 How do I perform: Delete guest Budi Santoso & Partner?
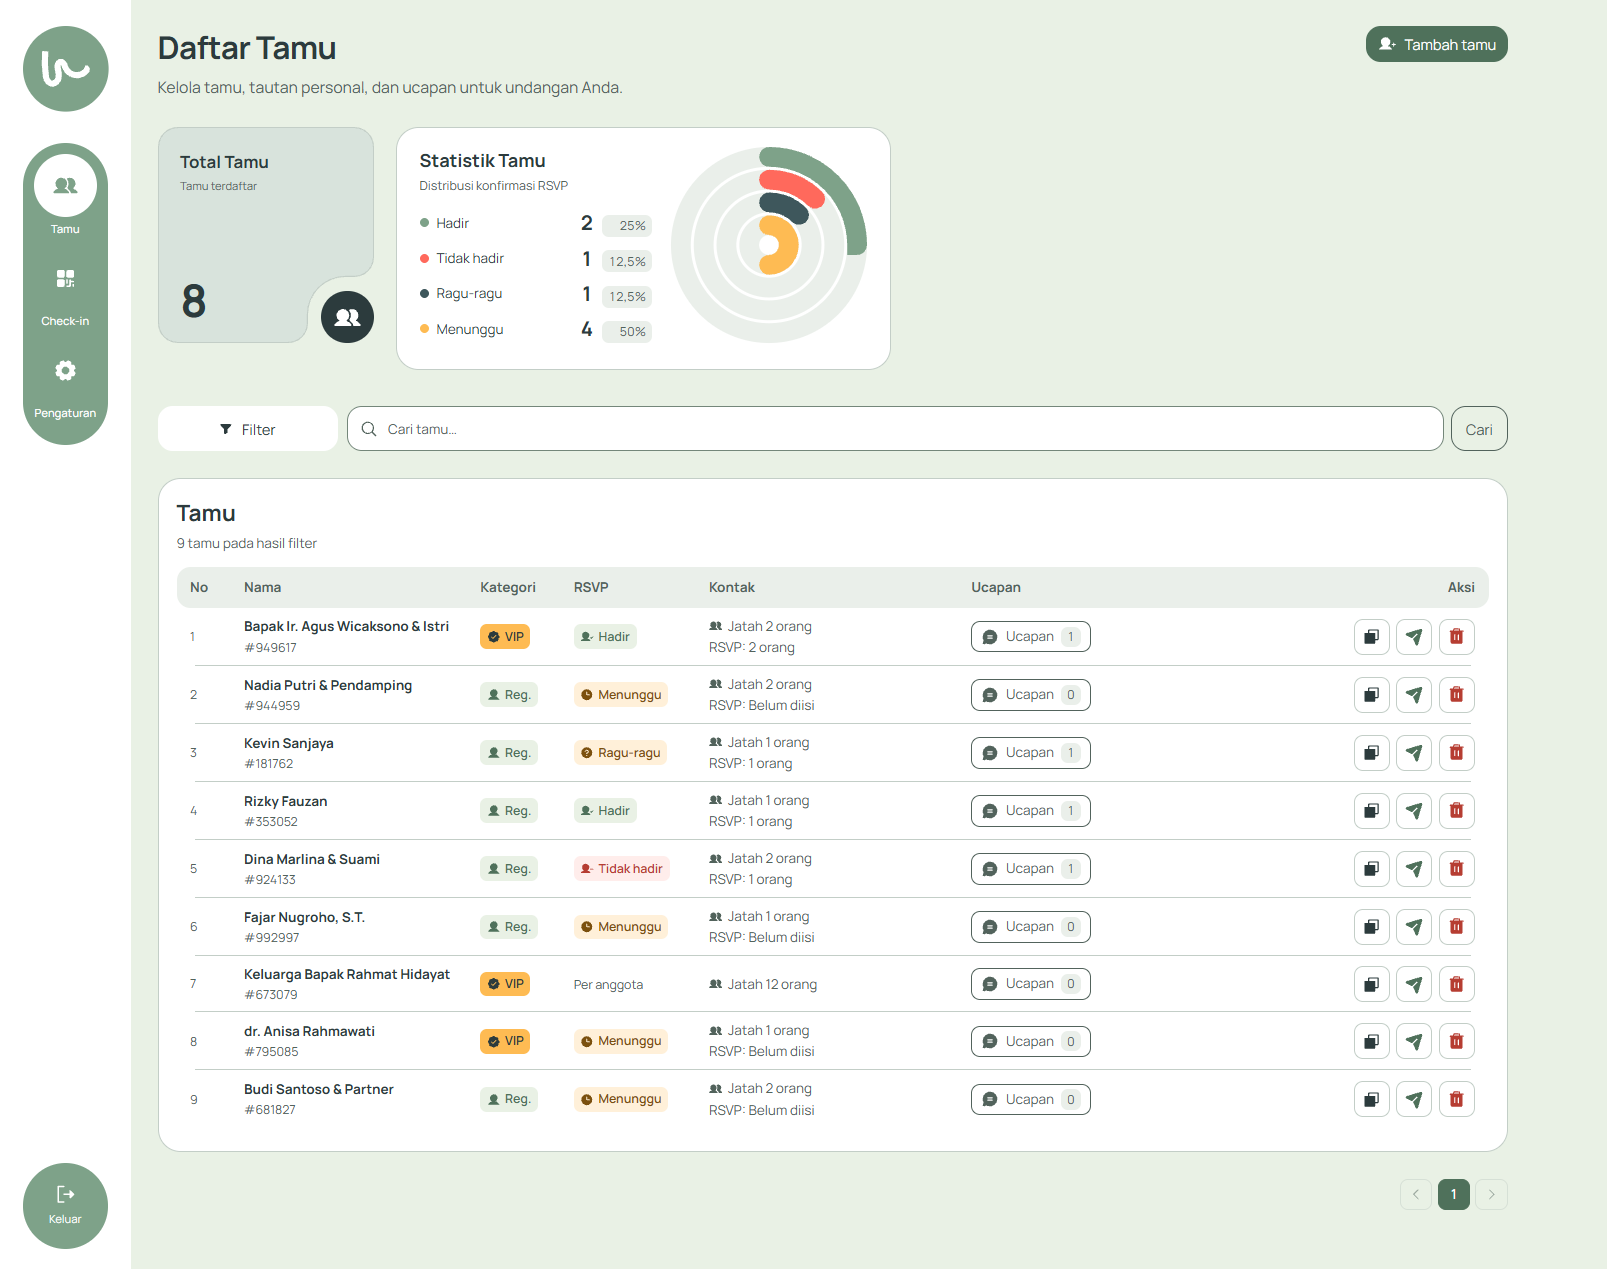coord(1456,1100)
